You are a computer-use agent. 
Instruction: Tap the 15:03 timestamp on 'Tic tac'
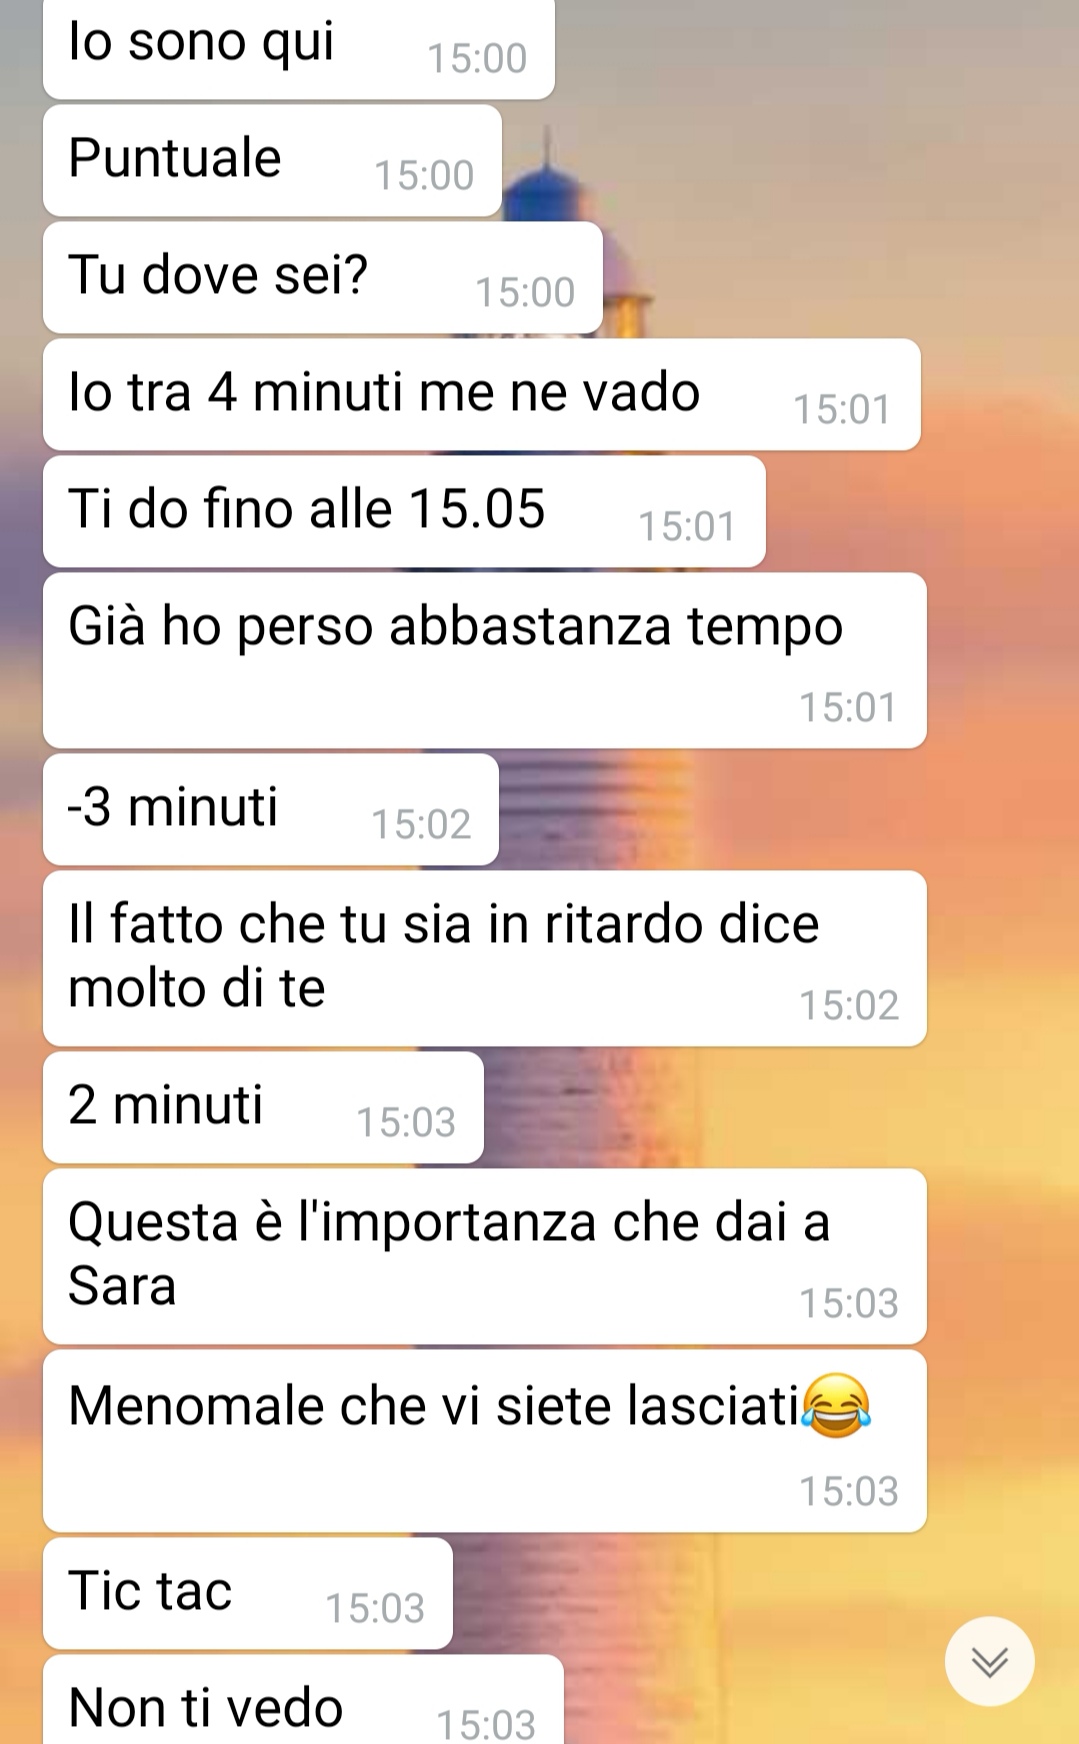(x=375, y=1608)
